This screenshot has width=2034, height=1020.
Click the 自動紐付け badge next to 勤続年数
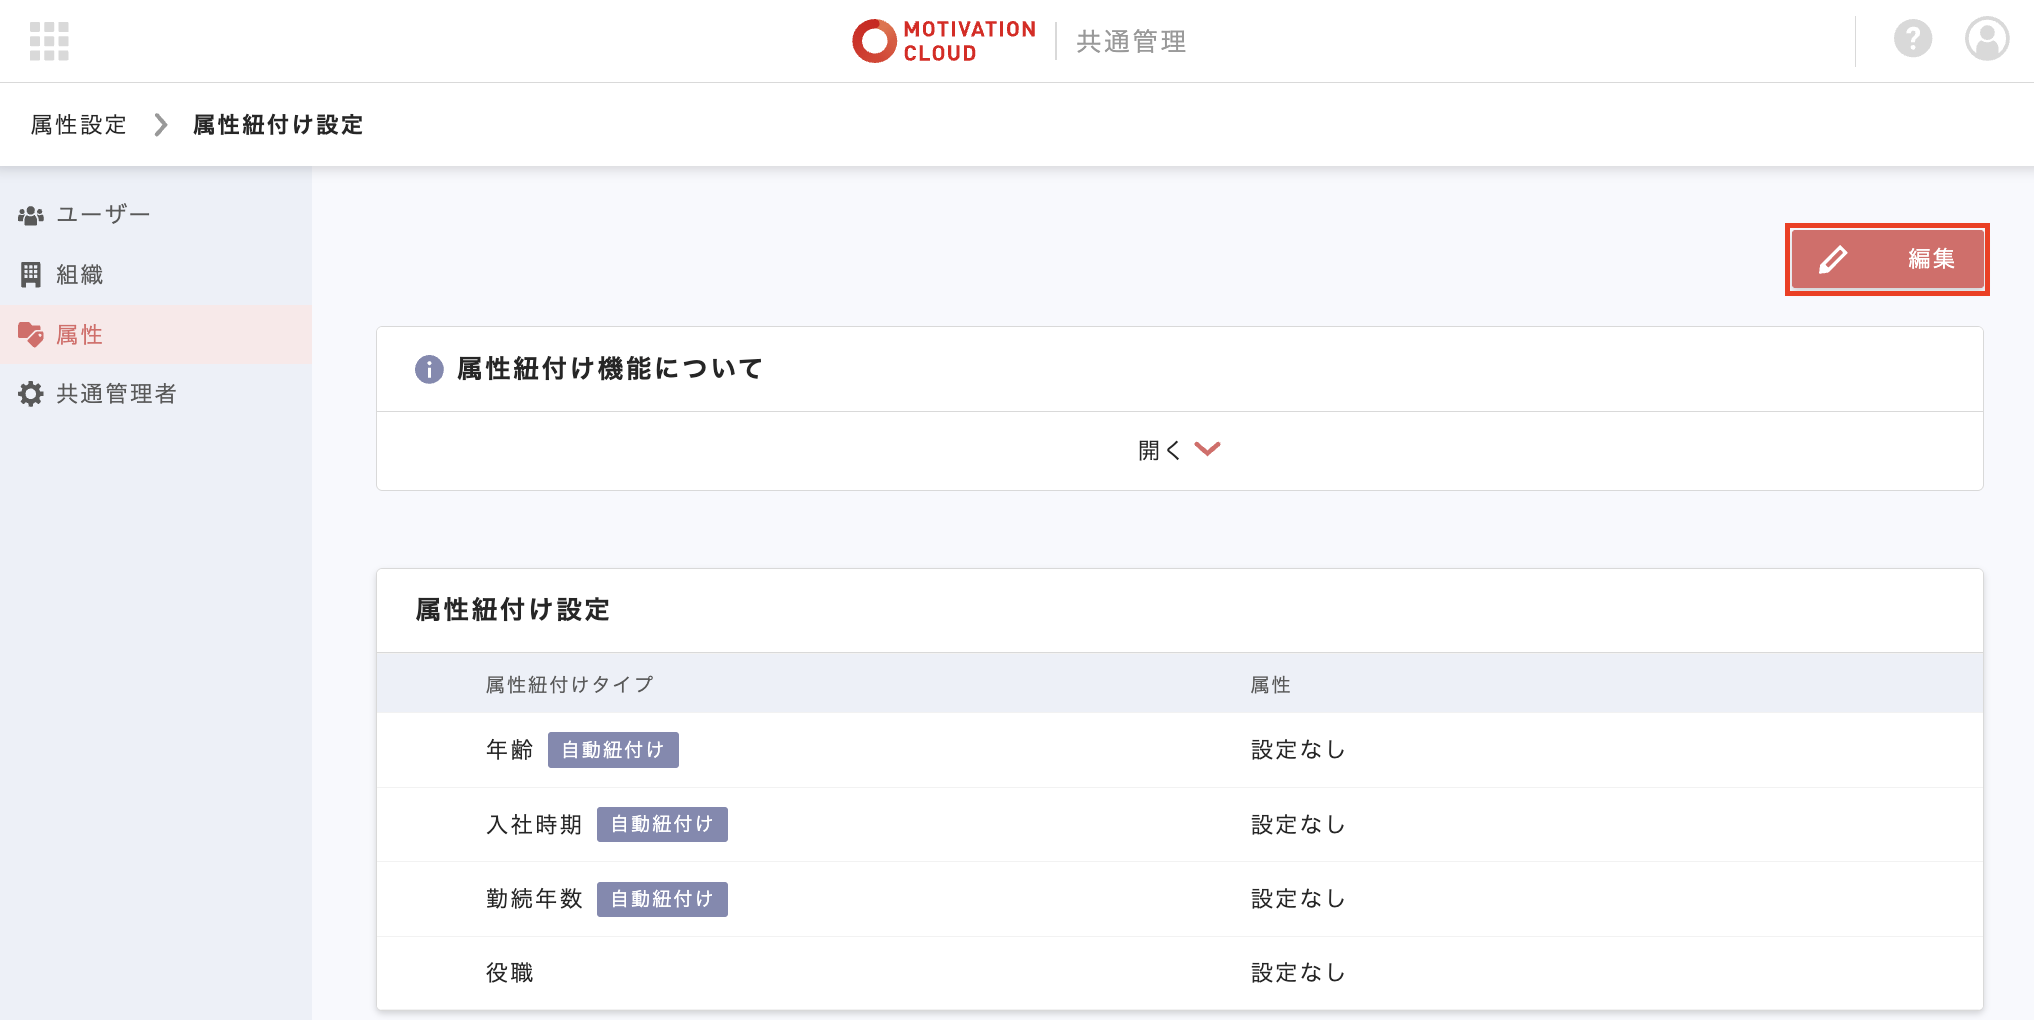click(x=662, y=899)
